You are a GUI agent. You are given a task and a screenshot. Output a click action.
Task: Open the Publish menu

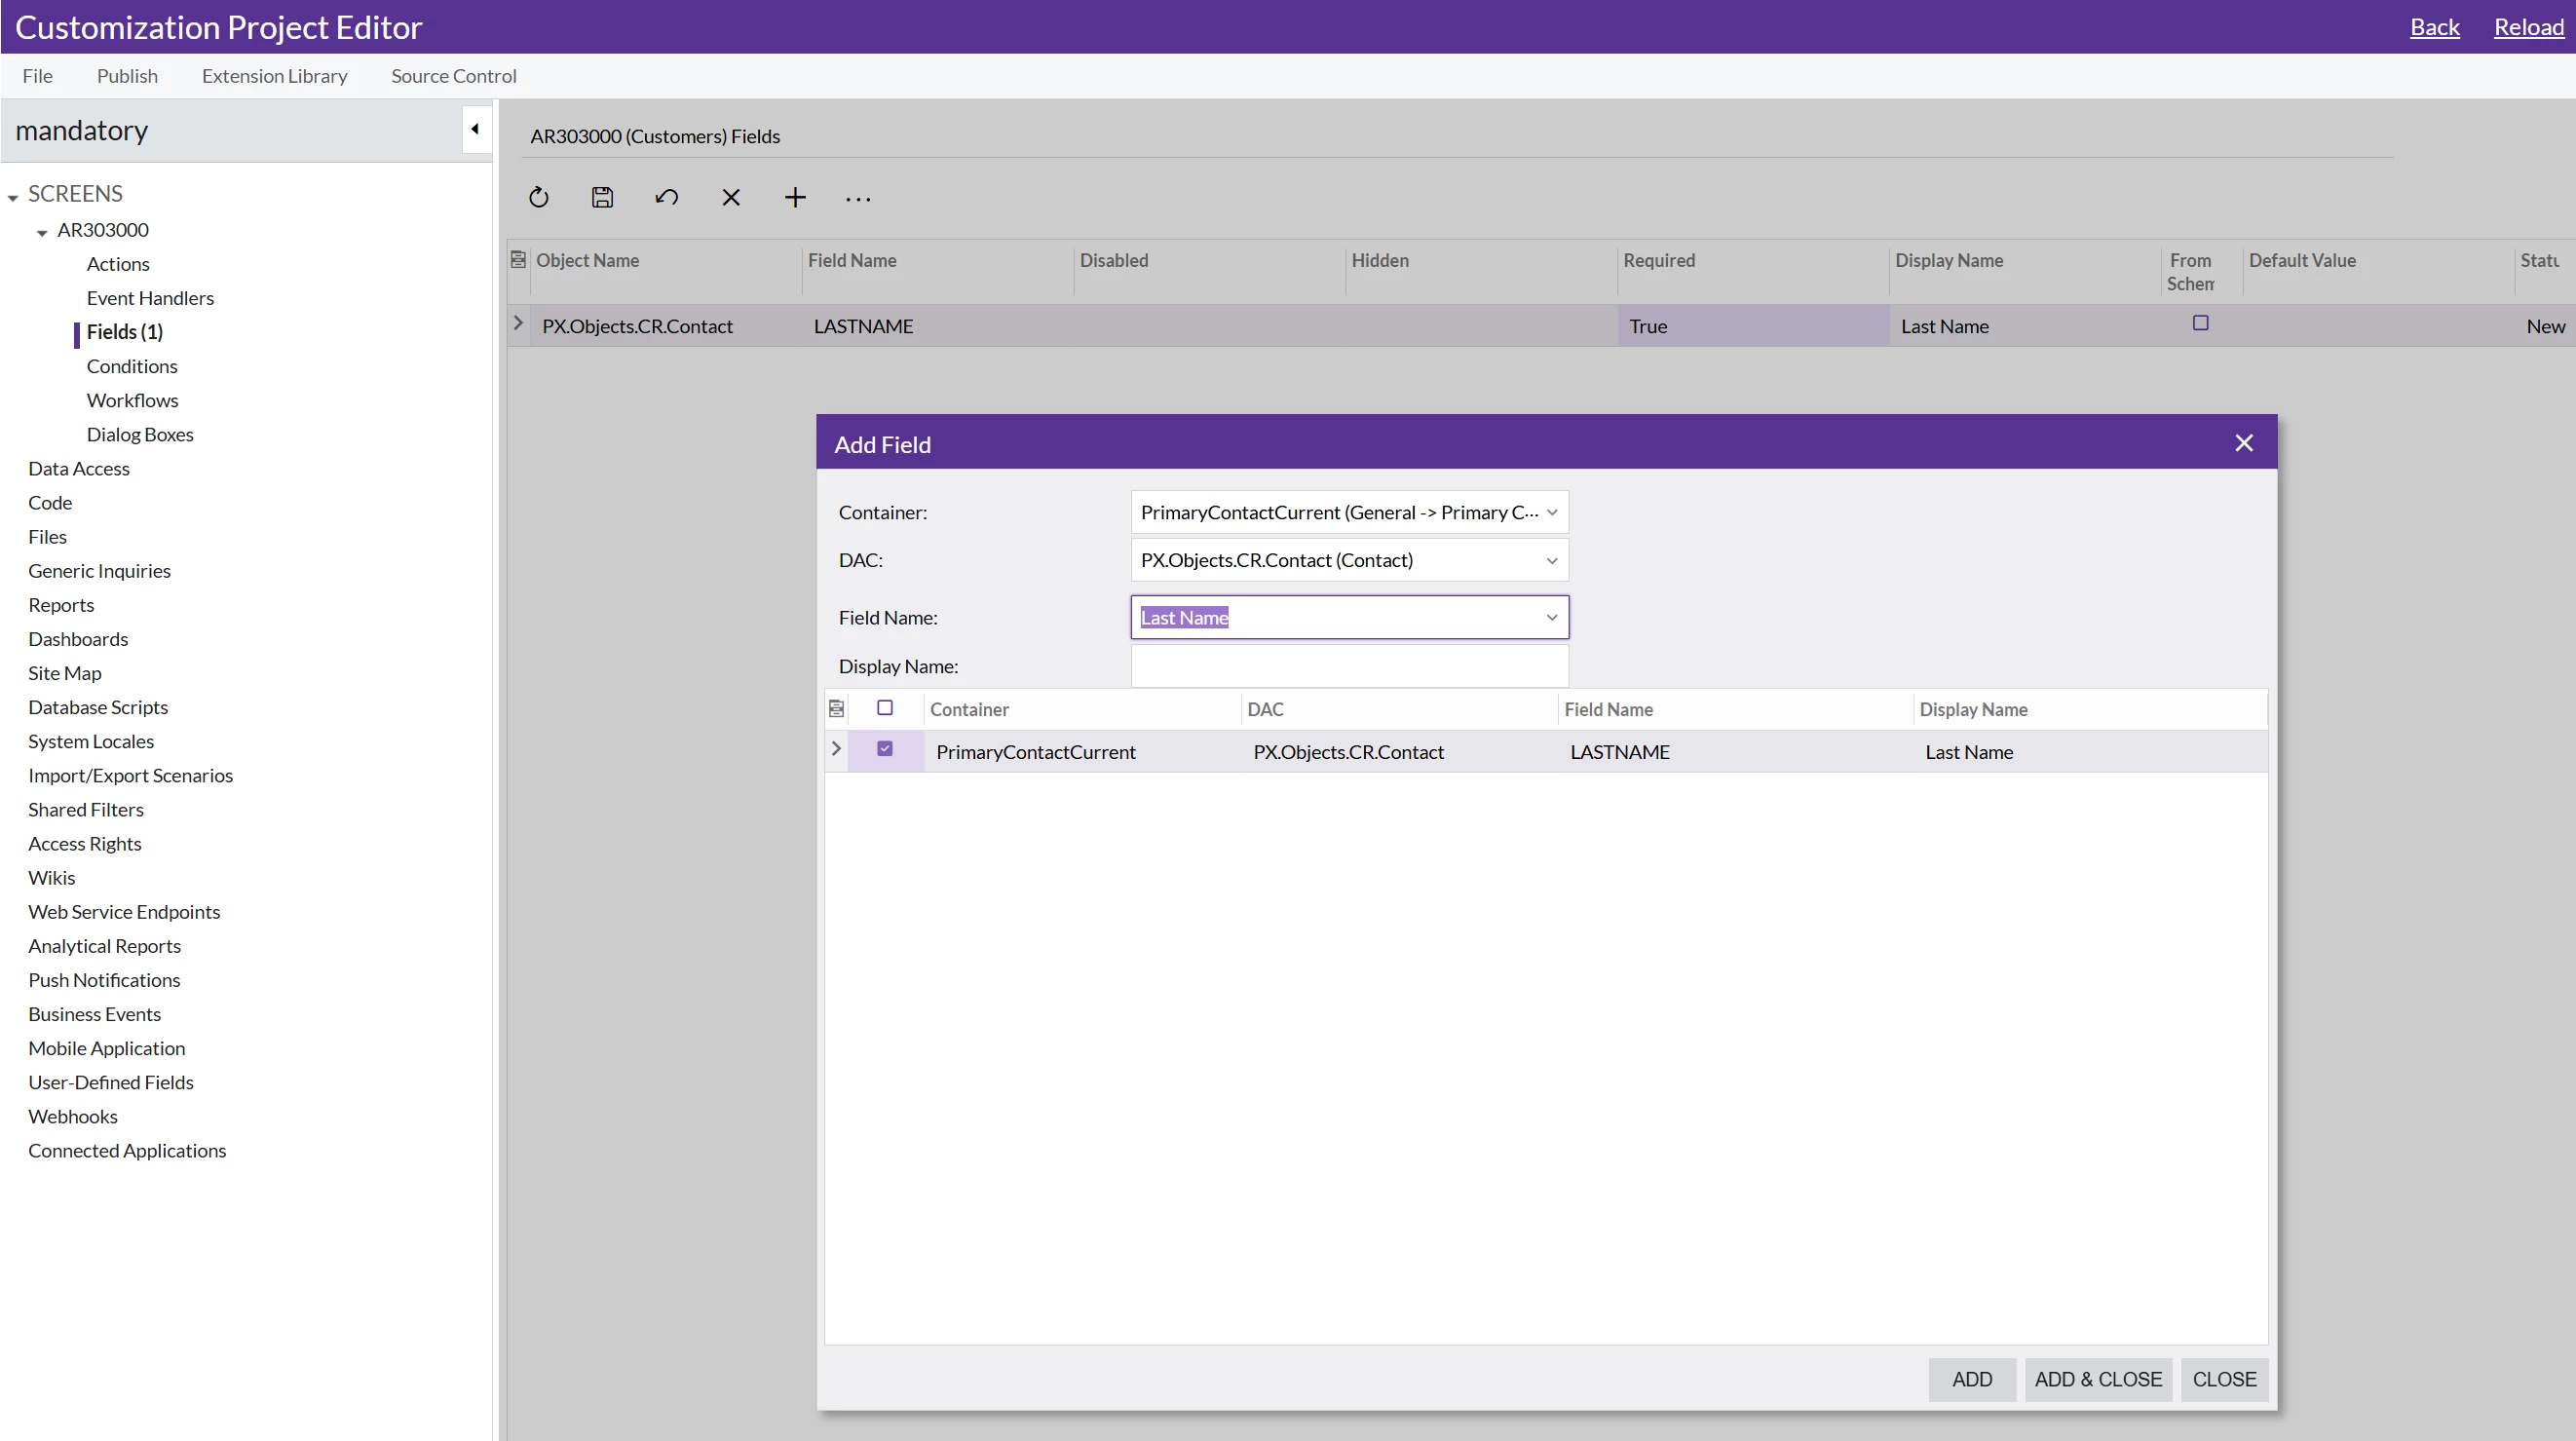coord(127,76)
